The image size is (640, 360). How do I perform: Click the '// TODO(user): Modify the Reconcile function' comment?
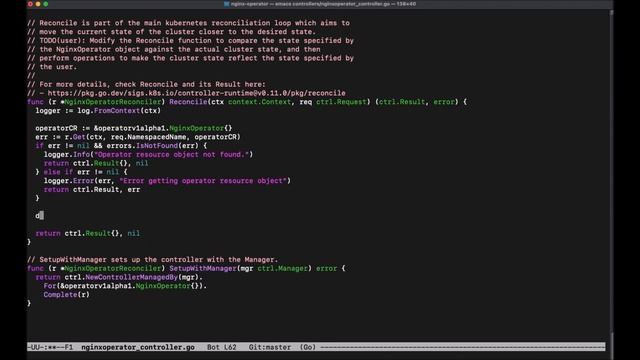(x=190, y=40)
